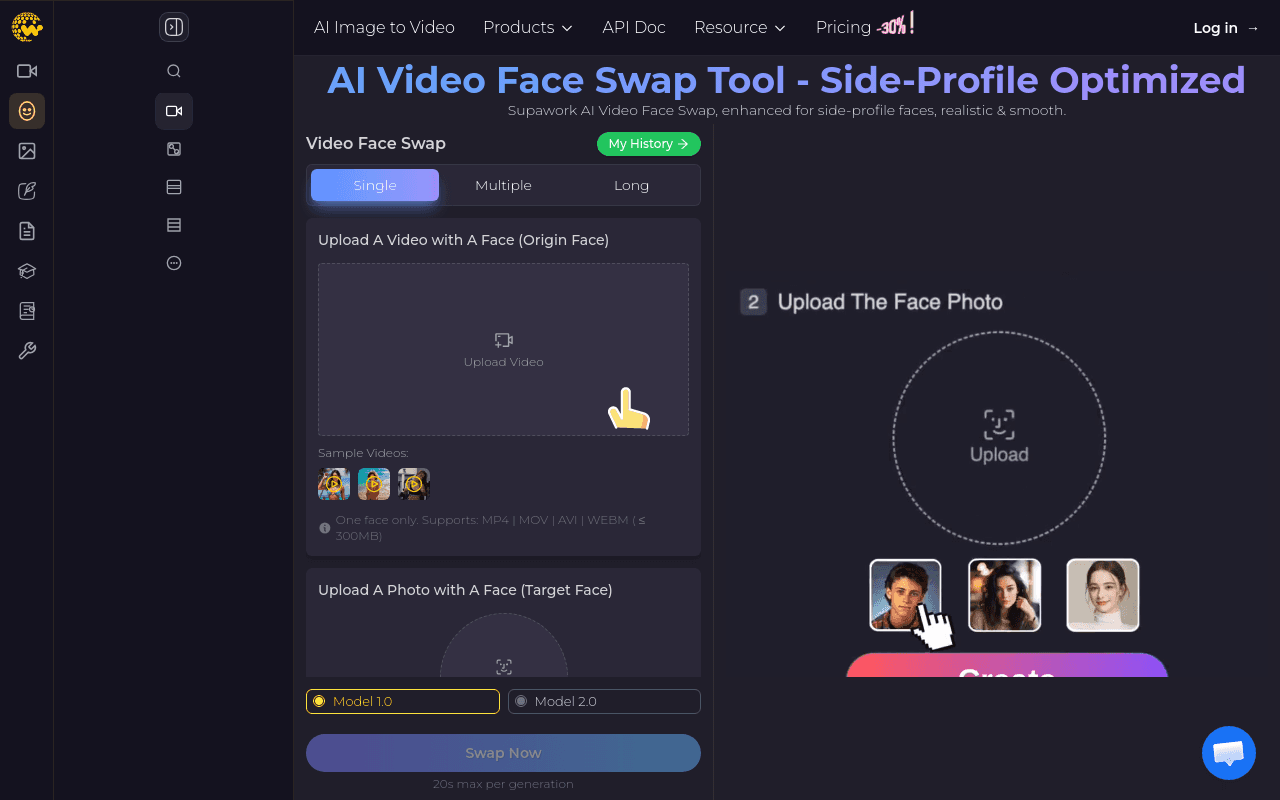Open the video camera section in left rail
1280x800 pixels.
pyautogui.click(x=27, y=71)
